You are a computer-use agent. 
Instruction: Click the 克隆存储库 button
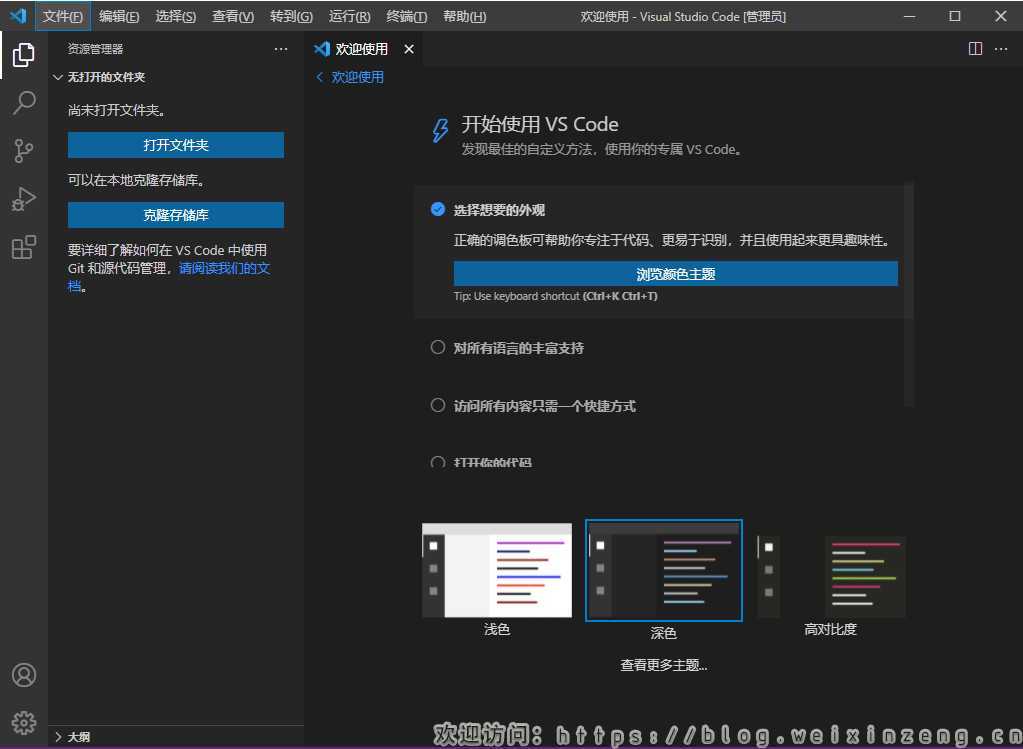tap(176, 215)
